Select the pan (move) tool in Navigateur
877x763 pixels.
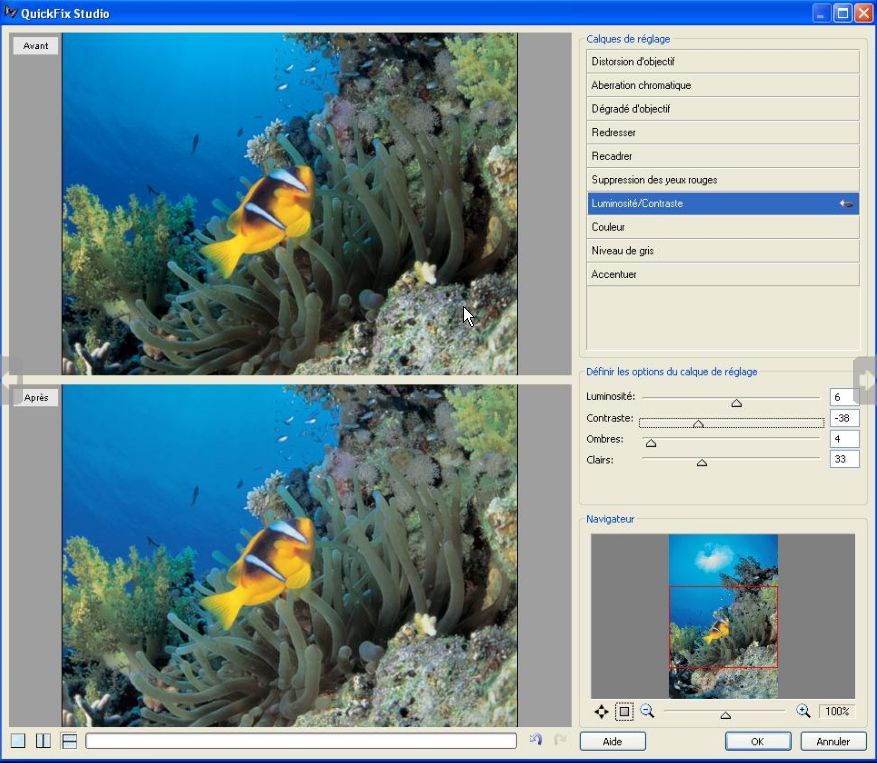pyautogui.click(x=601, y=712)
